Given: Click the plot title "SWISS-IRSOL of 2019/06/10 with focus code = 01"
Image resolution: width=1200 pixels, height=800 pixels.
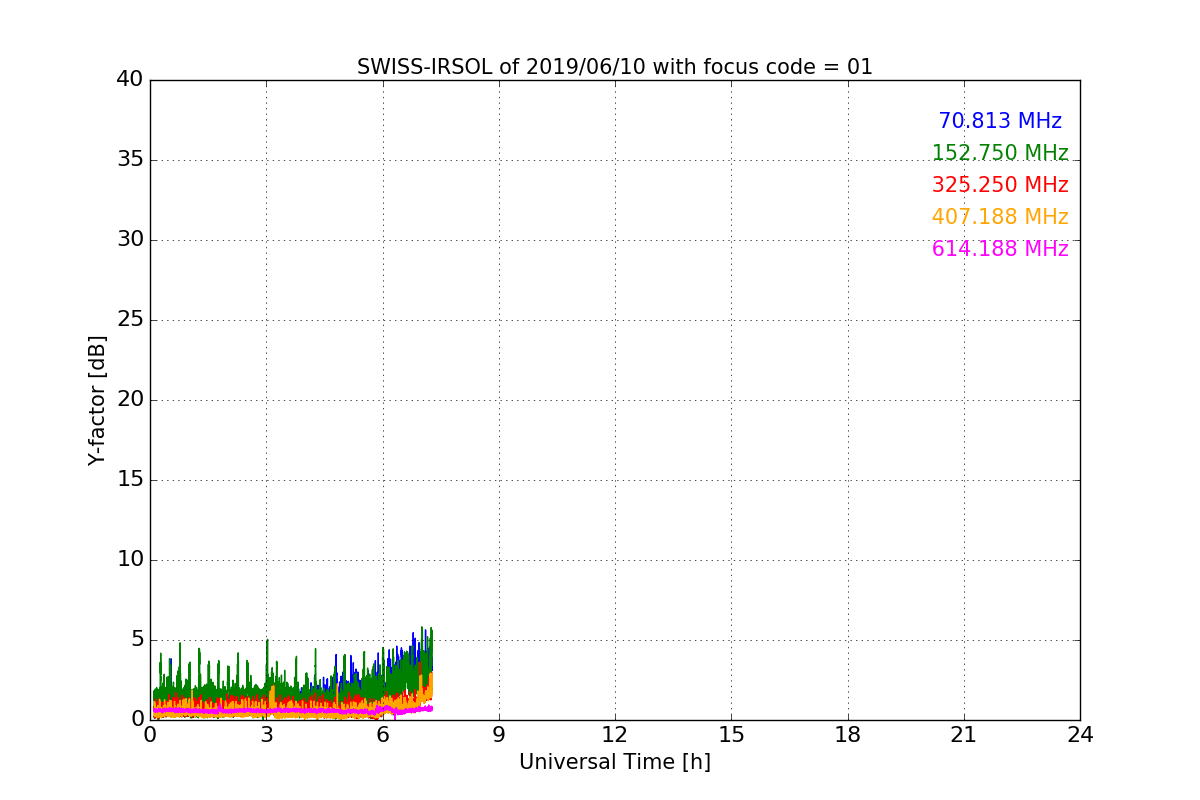Looking at the screenshot, I should 615,67.
